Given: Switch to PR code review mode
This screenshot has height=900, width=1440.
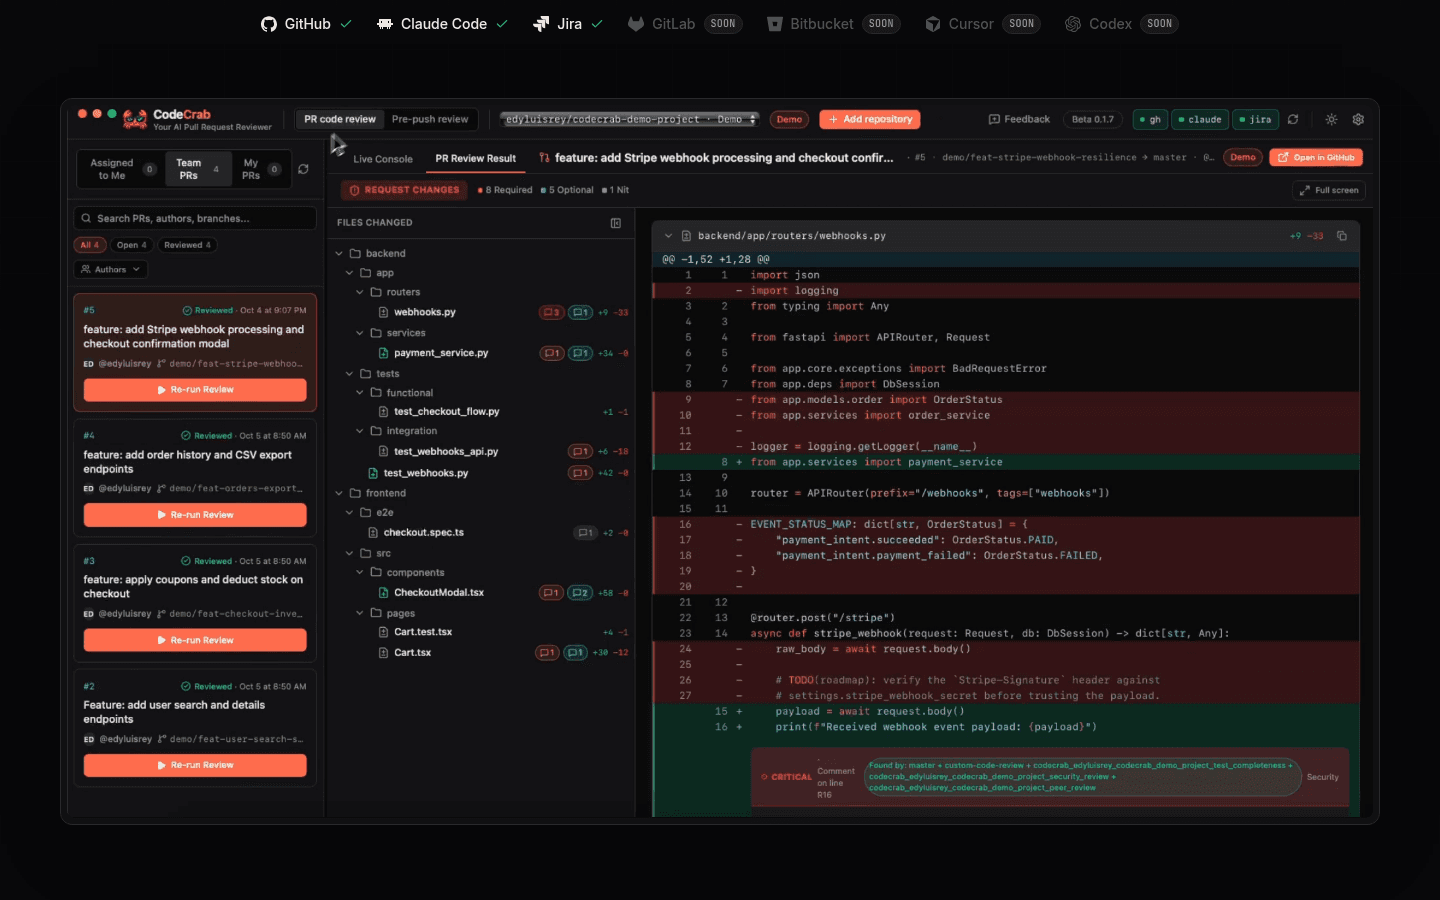Looking at the screenshot, I should (340, 119).
